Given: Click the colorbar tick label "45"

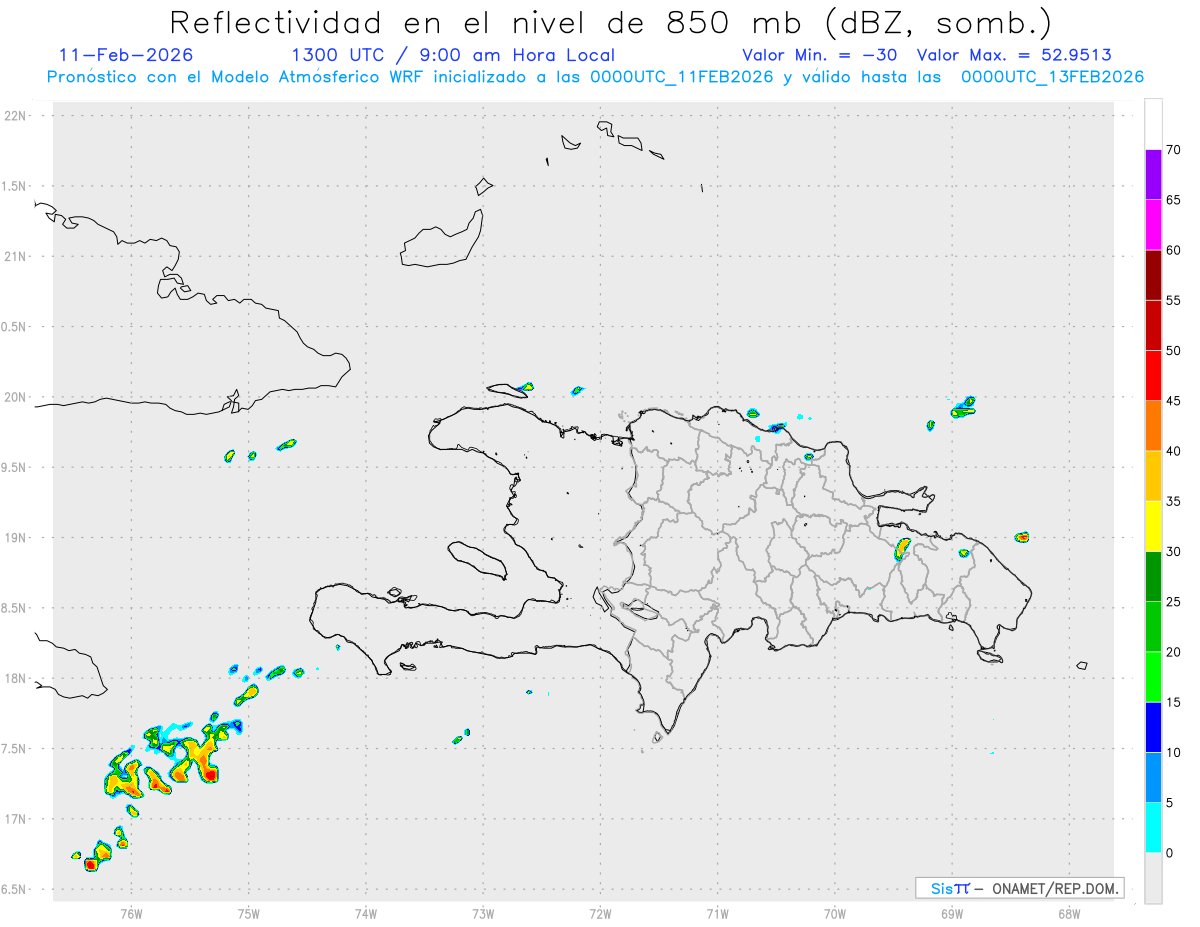Looking at the screenshot, I should 1174,401.
